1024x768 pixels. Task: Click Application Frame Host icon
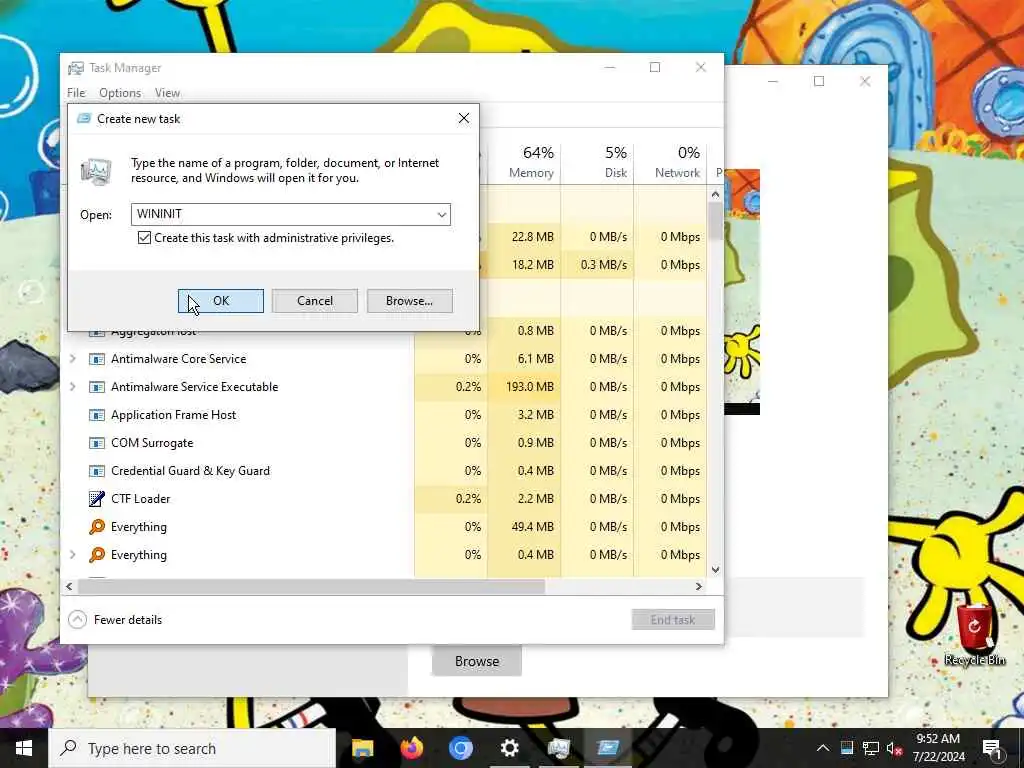tap(97, 415)
